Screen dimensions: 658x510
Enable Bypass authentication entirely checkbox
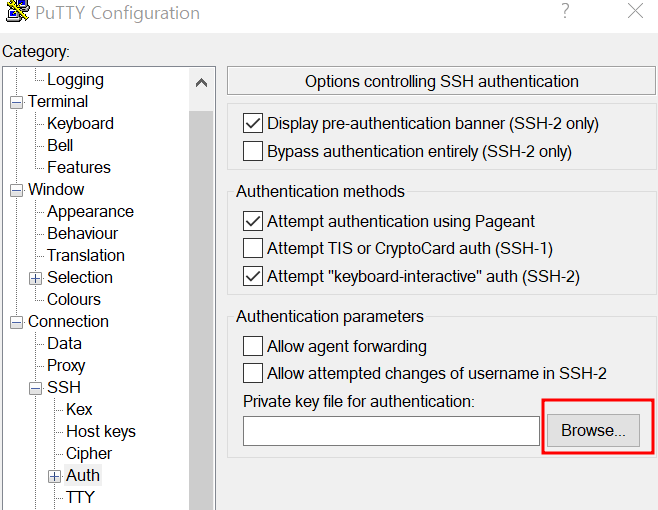[x=253, y=151]
